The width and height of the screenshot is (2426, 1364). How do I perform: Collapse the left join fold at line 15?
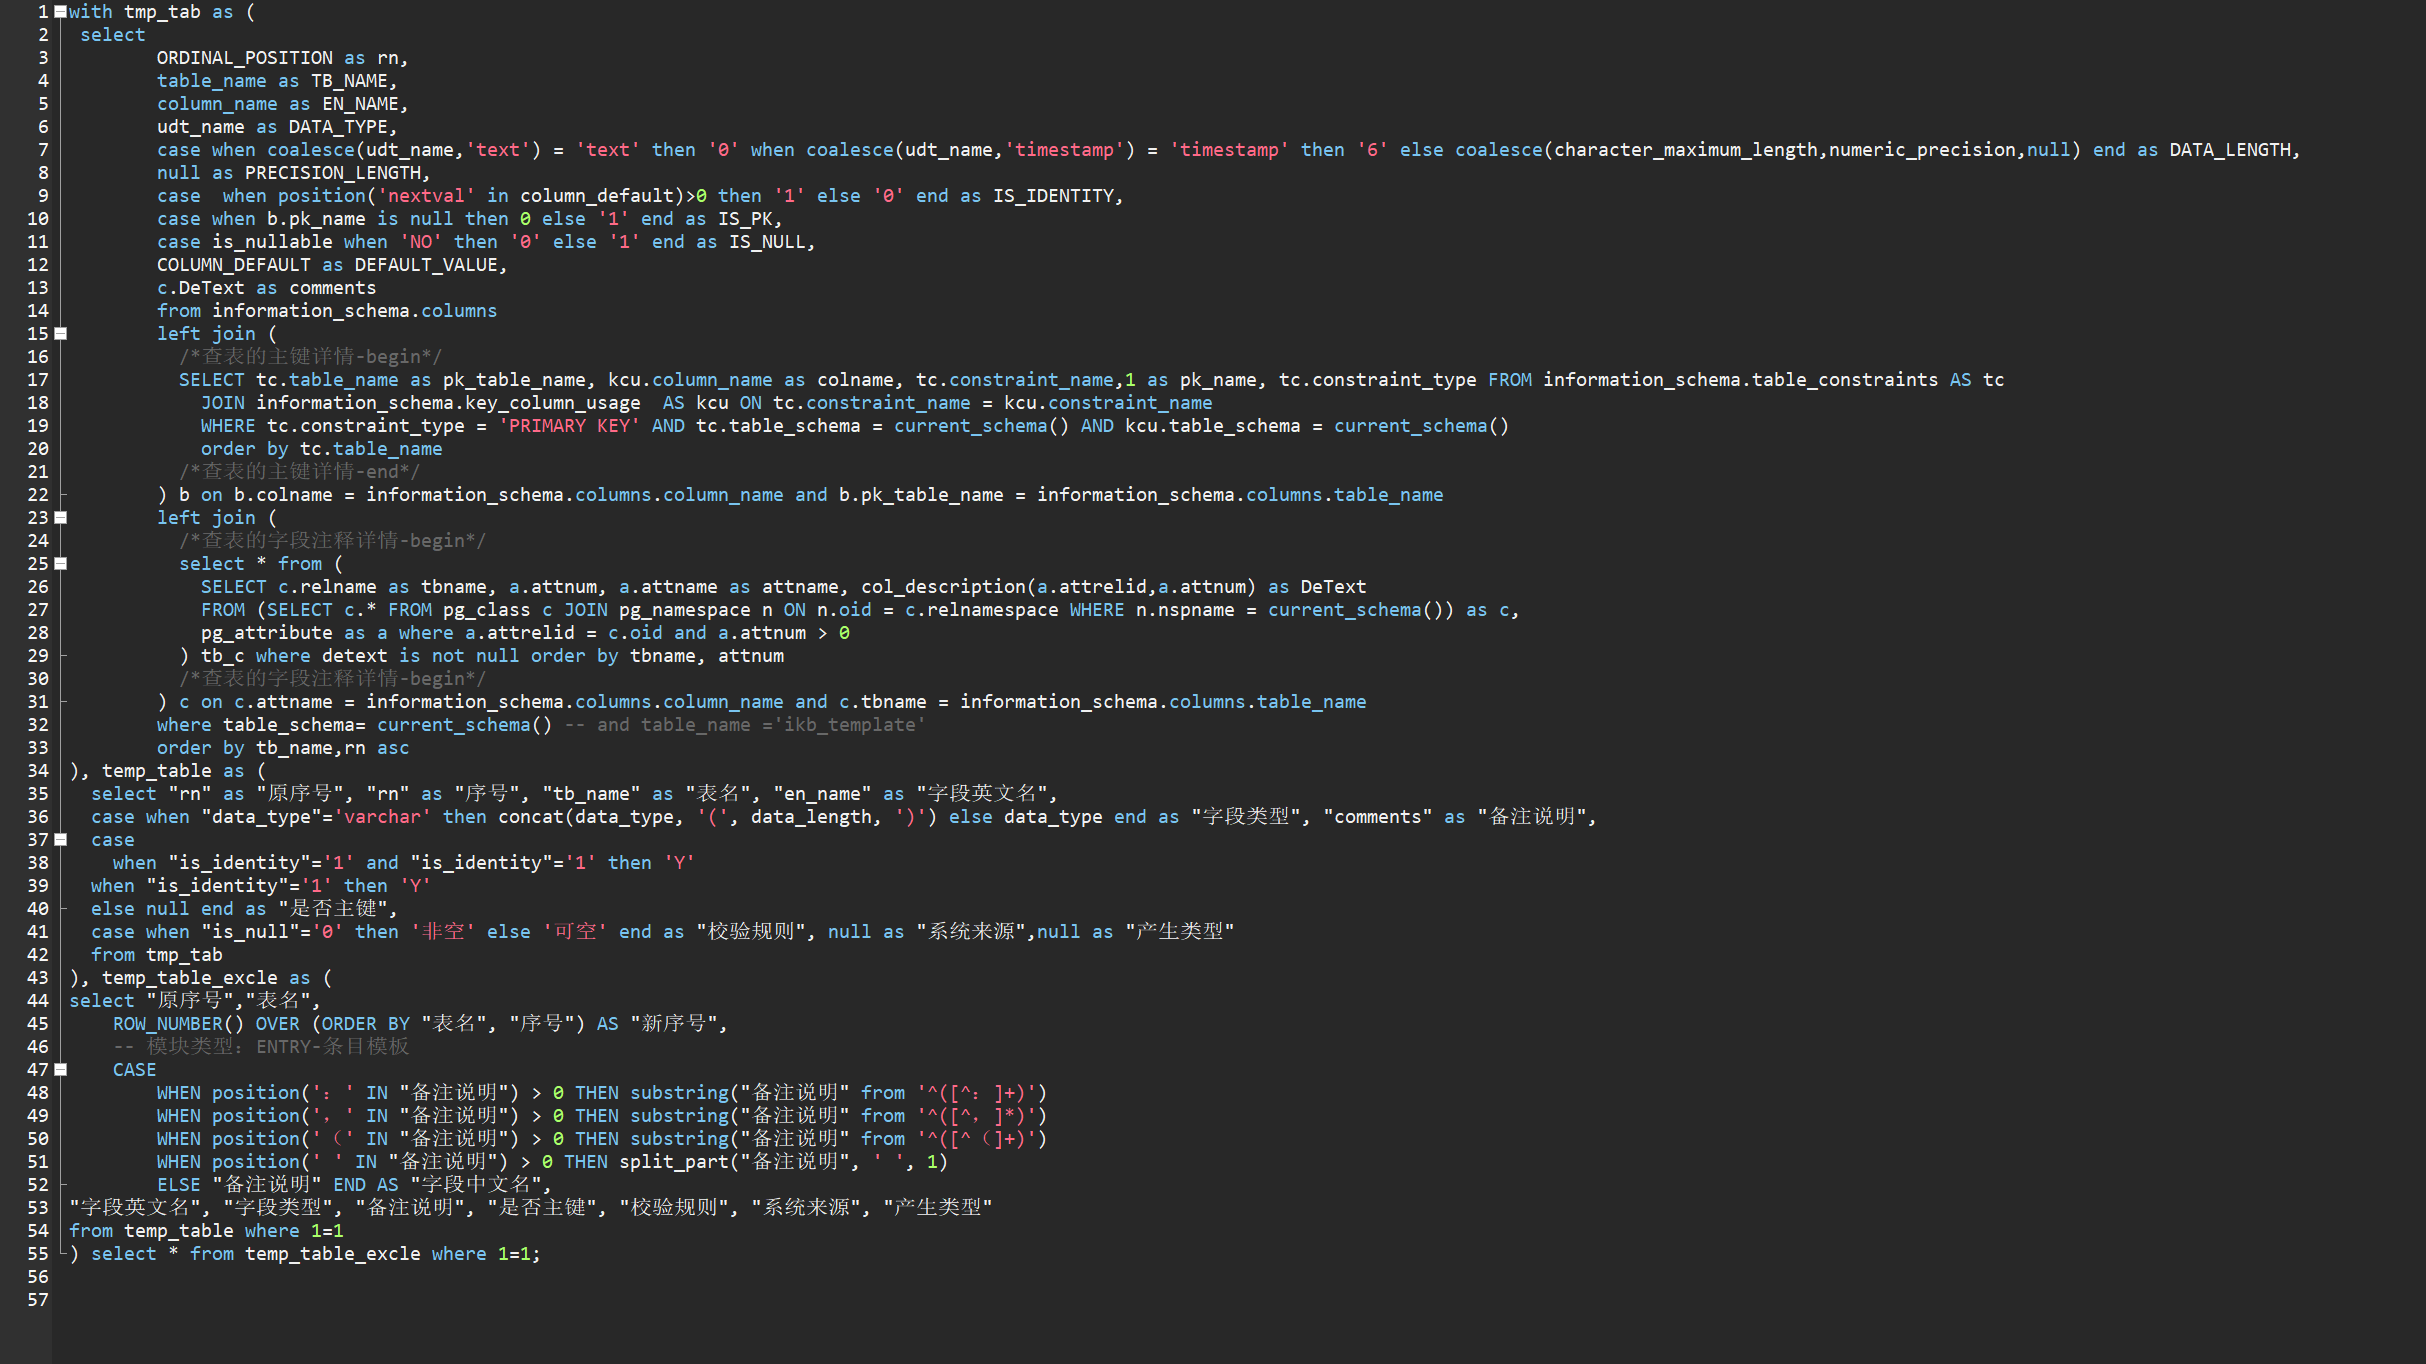coord(60,334)
